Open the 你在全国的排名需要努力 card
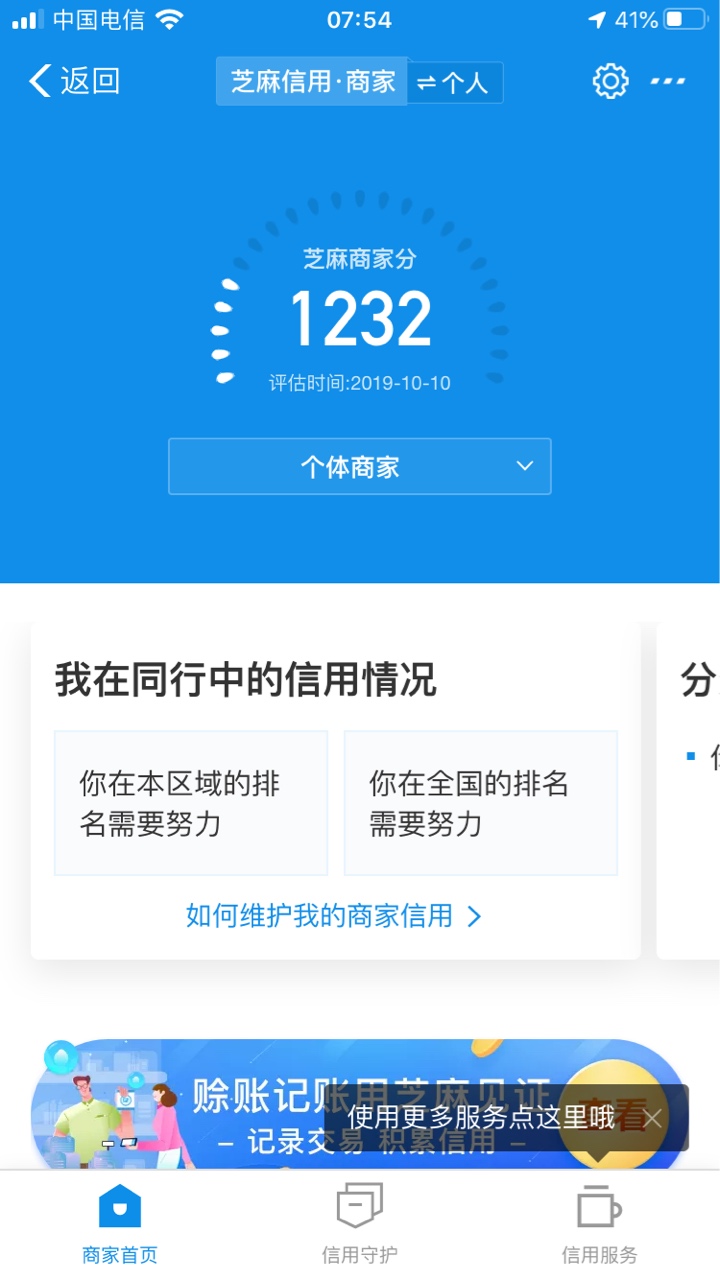The image size is (720, 1280). pos(481,803)
